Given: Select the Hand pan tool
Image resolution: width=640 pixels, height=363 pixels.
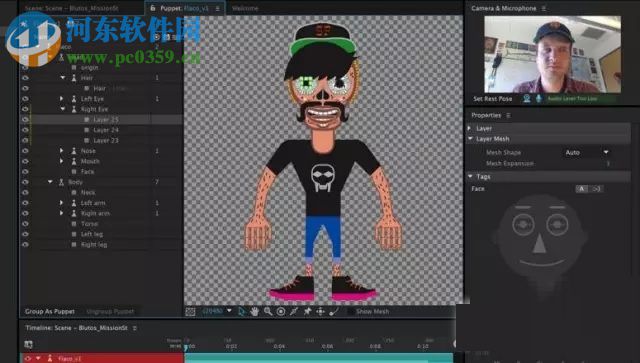Looking at the screenshot, I should coord(254,312).
